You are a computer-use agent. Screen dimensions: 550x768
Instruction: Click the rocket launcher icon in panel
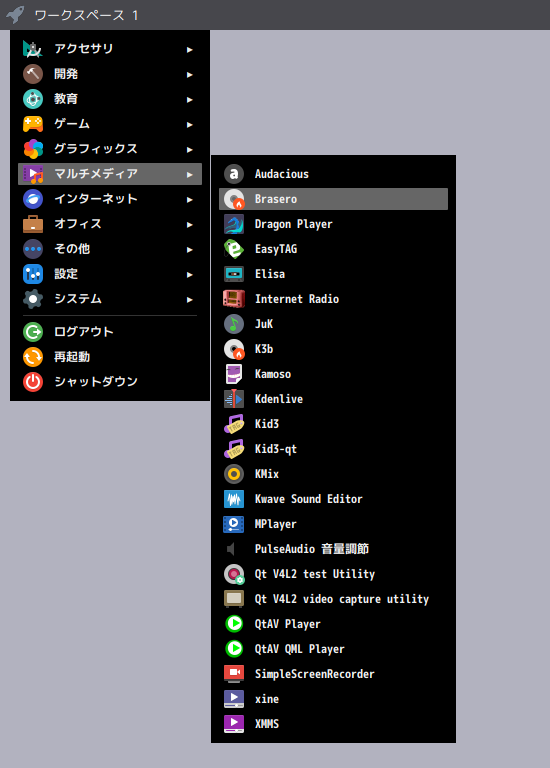click(x=16, y=15)
